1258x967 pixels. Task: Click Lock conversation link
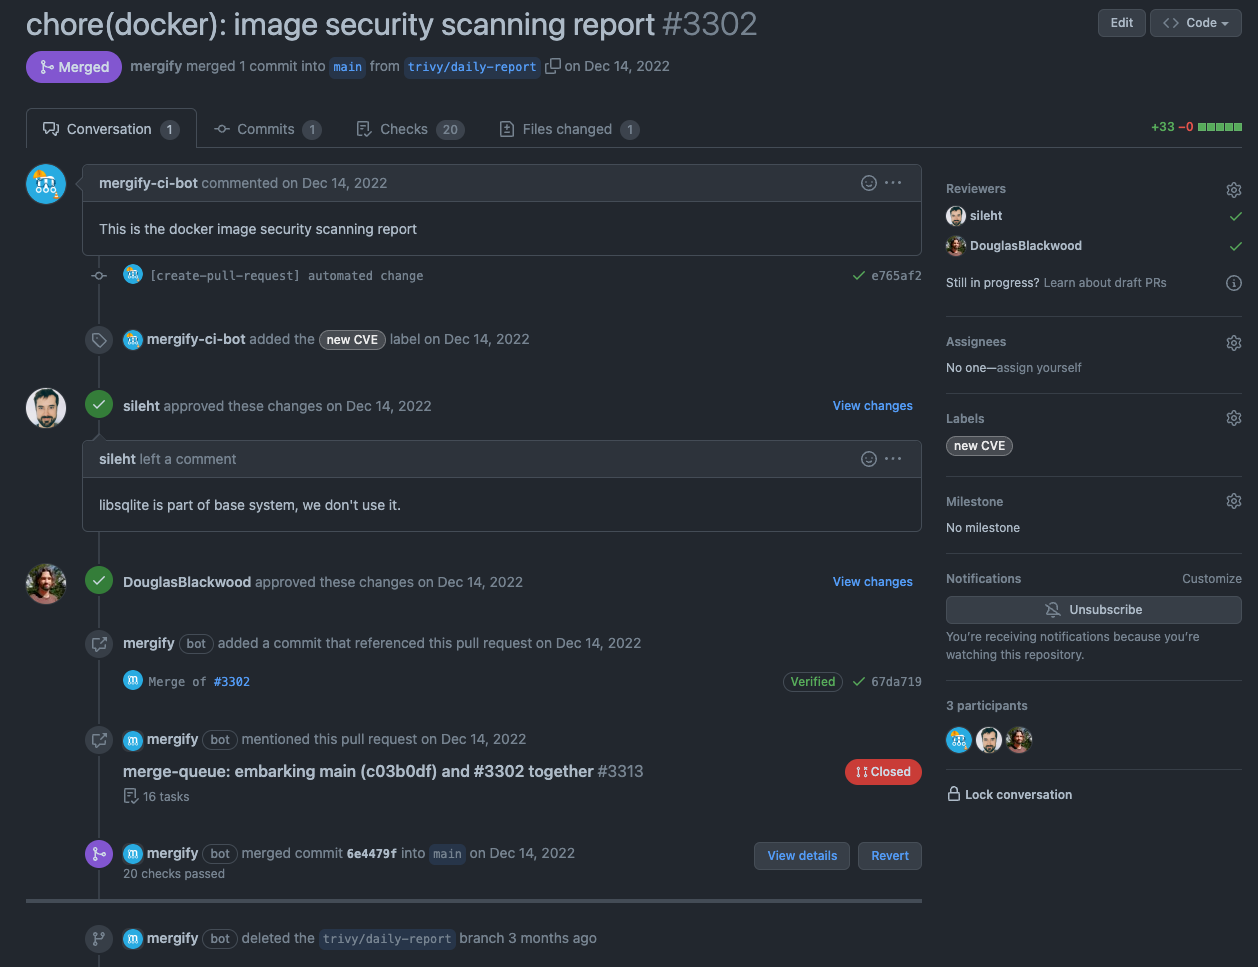click(x=1018, y=795)
